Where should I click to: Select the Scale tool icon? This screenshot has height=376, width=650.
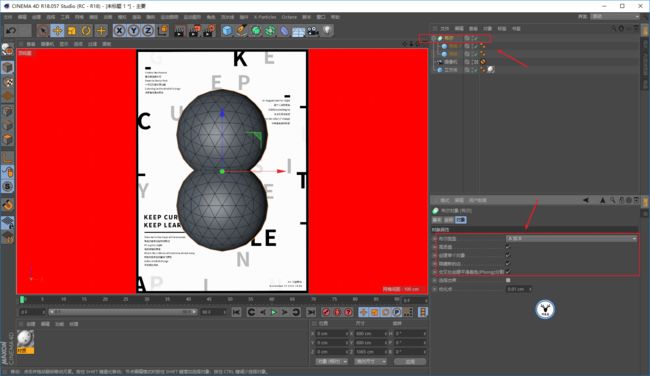click(x=72, y=31)
